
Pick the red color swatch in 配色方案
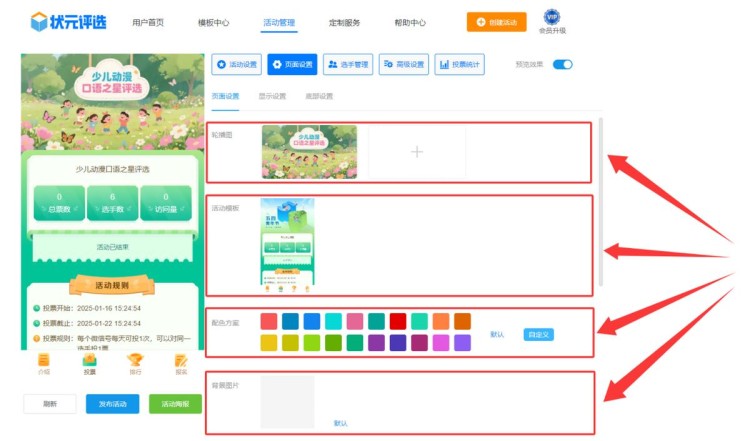pos(398,321)
